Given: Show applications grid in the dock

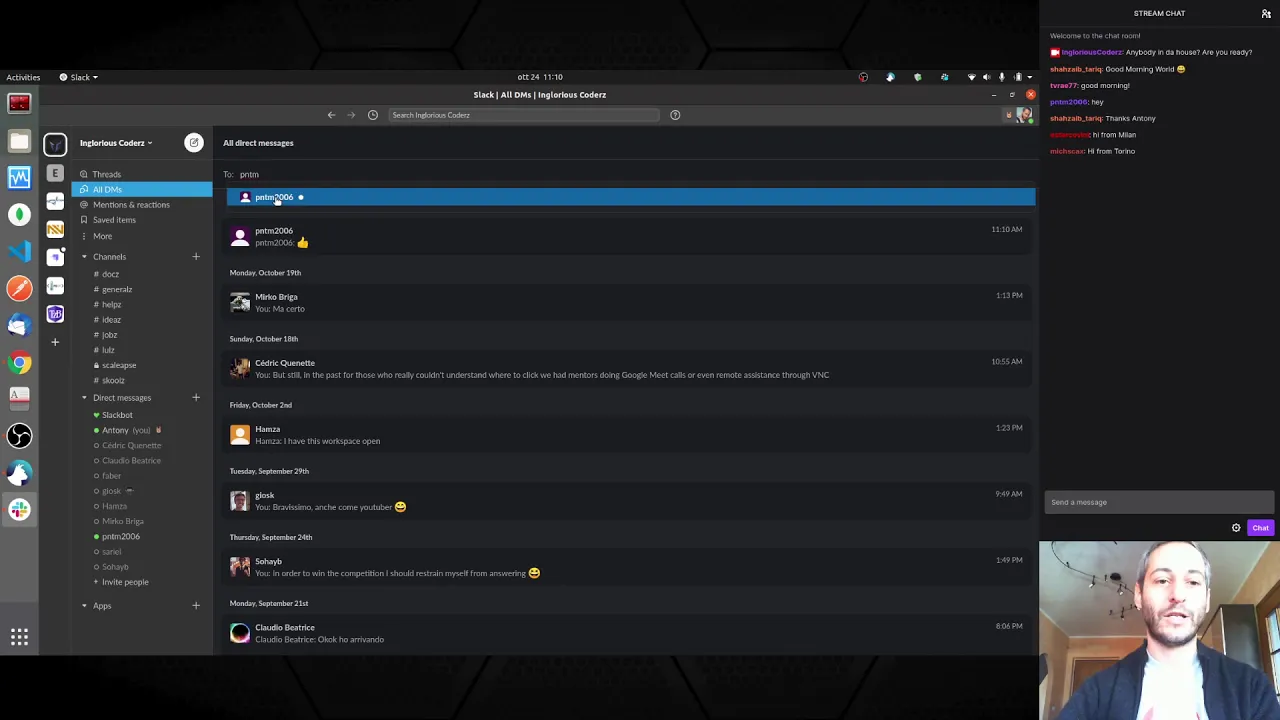Looking at the screenshot, I should click(x=19, y=636).
